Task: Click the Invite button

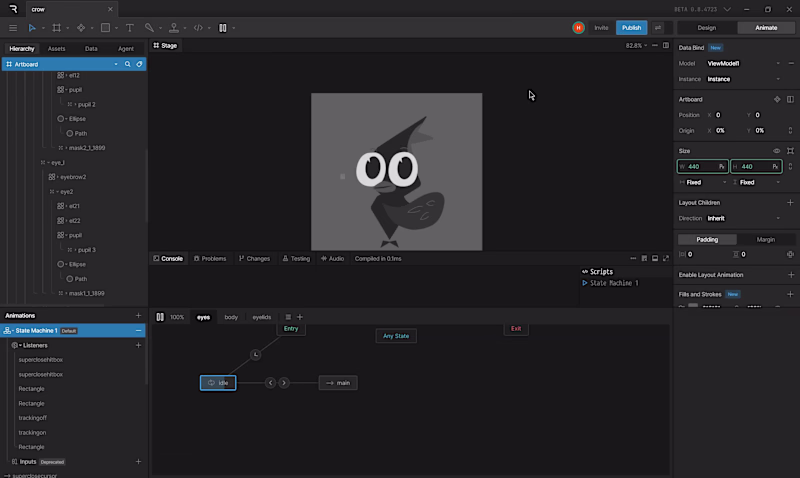Action: [601, 28]
